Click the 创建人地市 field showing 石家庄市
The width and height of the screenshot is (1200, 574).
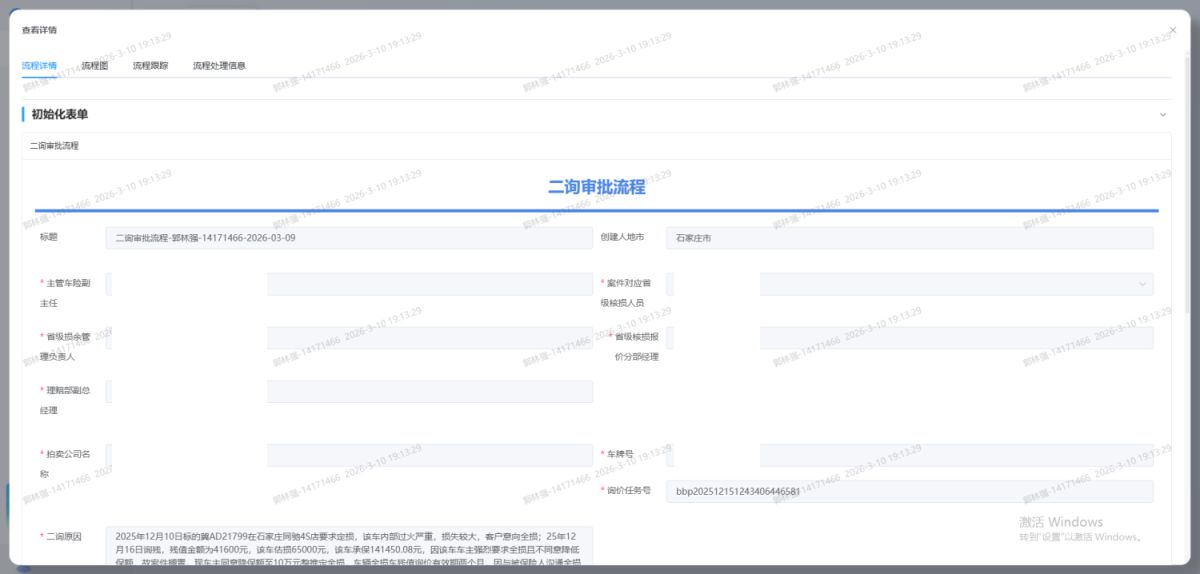point(908,238)
